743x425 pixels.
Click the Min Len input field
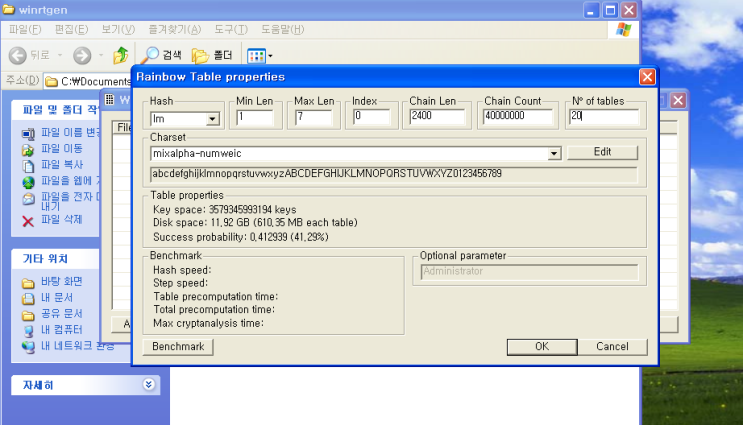pyautogui.click(x=255, y=117)
